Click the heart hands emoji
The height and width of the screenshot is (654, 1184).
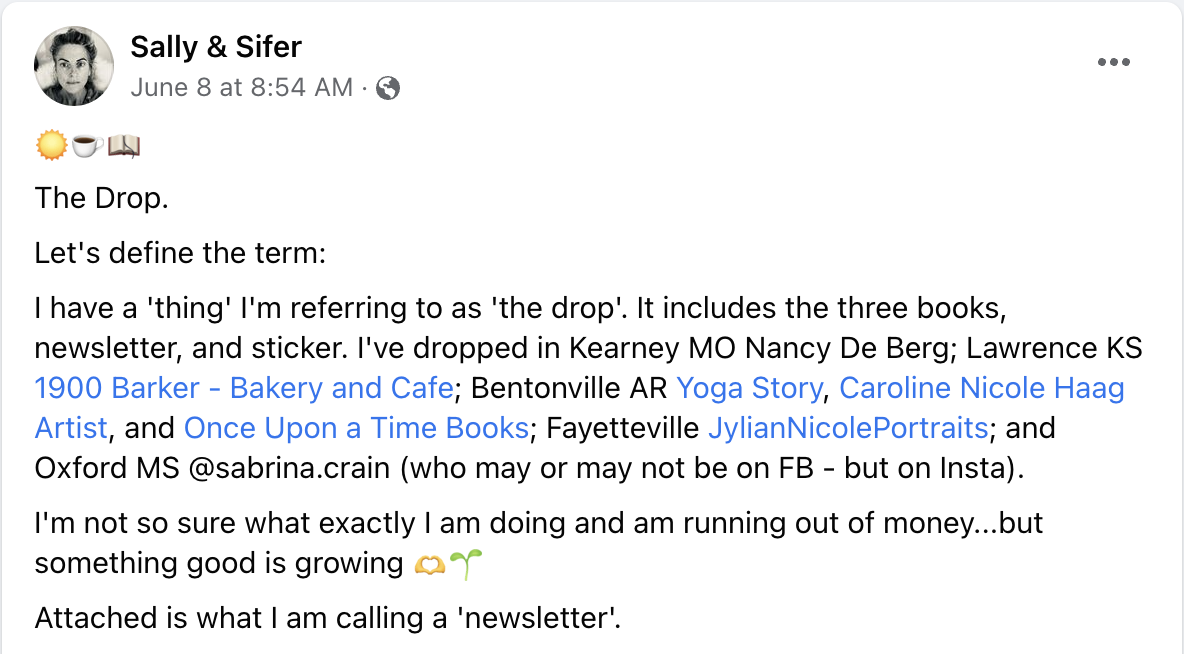click(428, 565)
